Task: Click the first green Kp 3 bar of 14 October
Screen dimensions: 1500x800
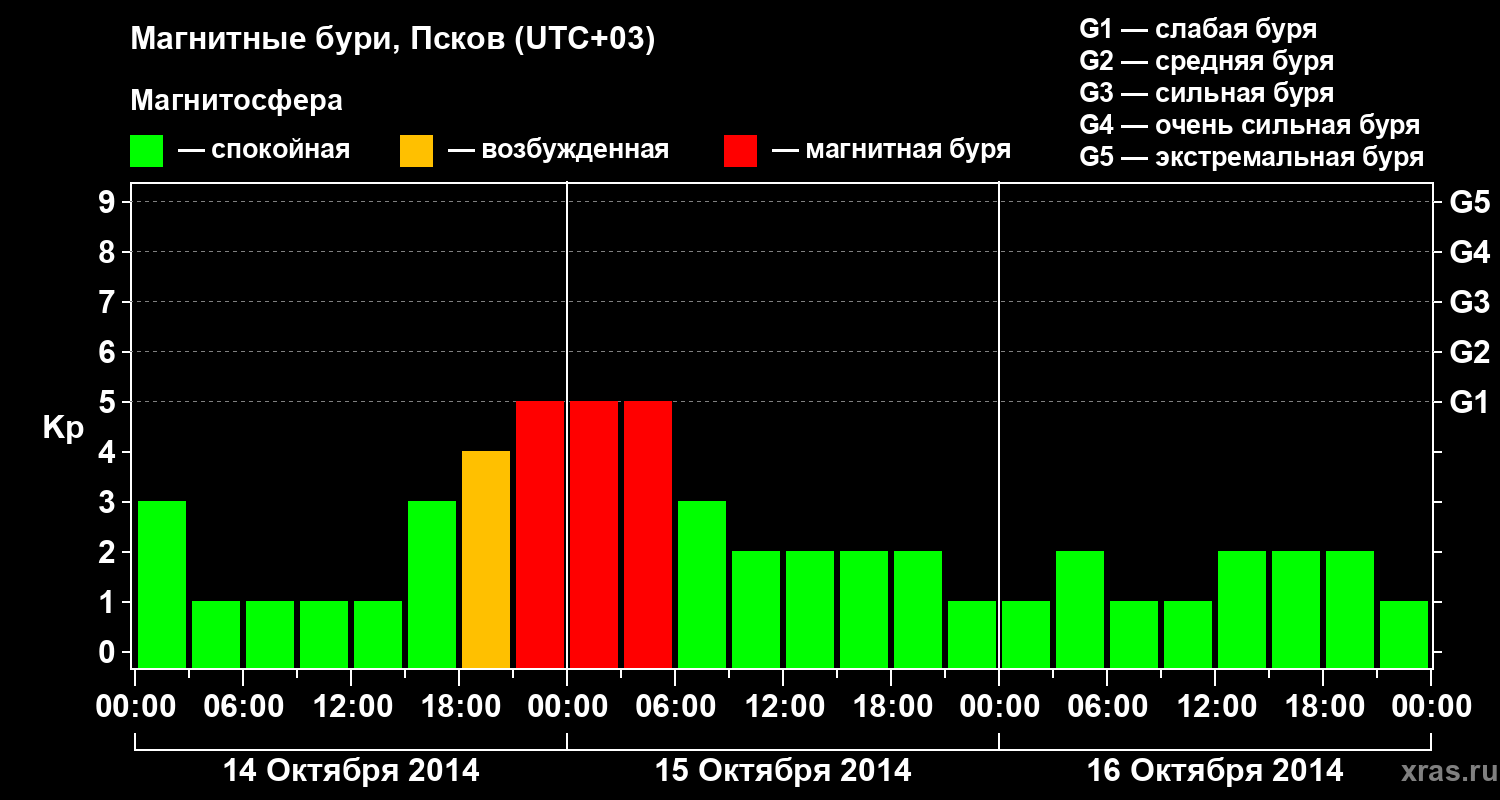Action: 162,584
